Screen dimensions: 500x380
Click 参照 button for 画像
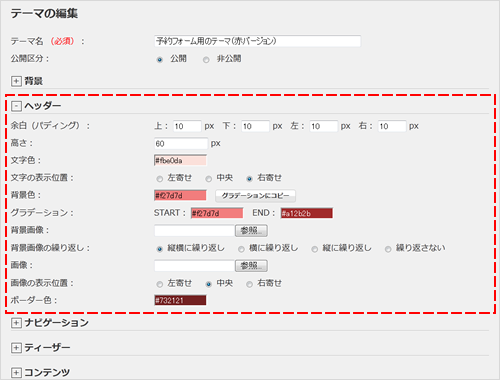[251, 266]
